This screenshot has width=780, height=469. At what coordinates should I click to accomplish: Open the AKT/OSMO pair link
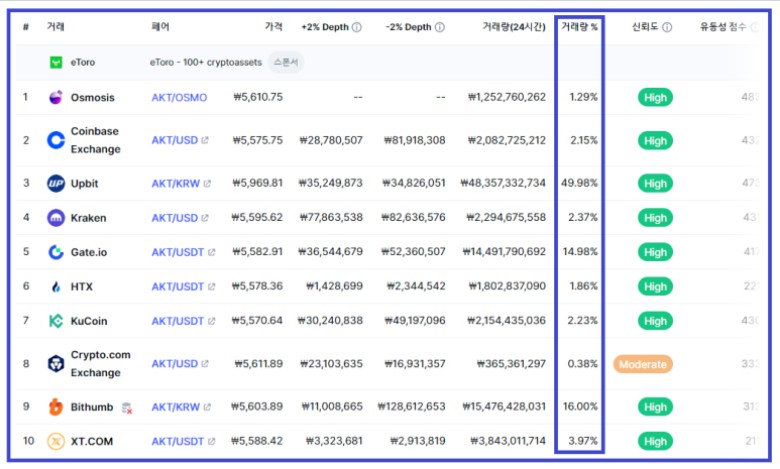[x=179, y=97]
